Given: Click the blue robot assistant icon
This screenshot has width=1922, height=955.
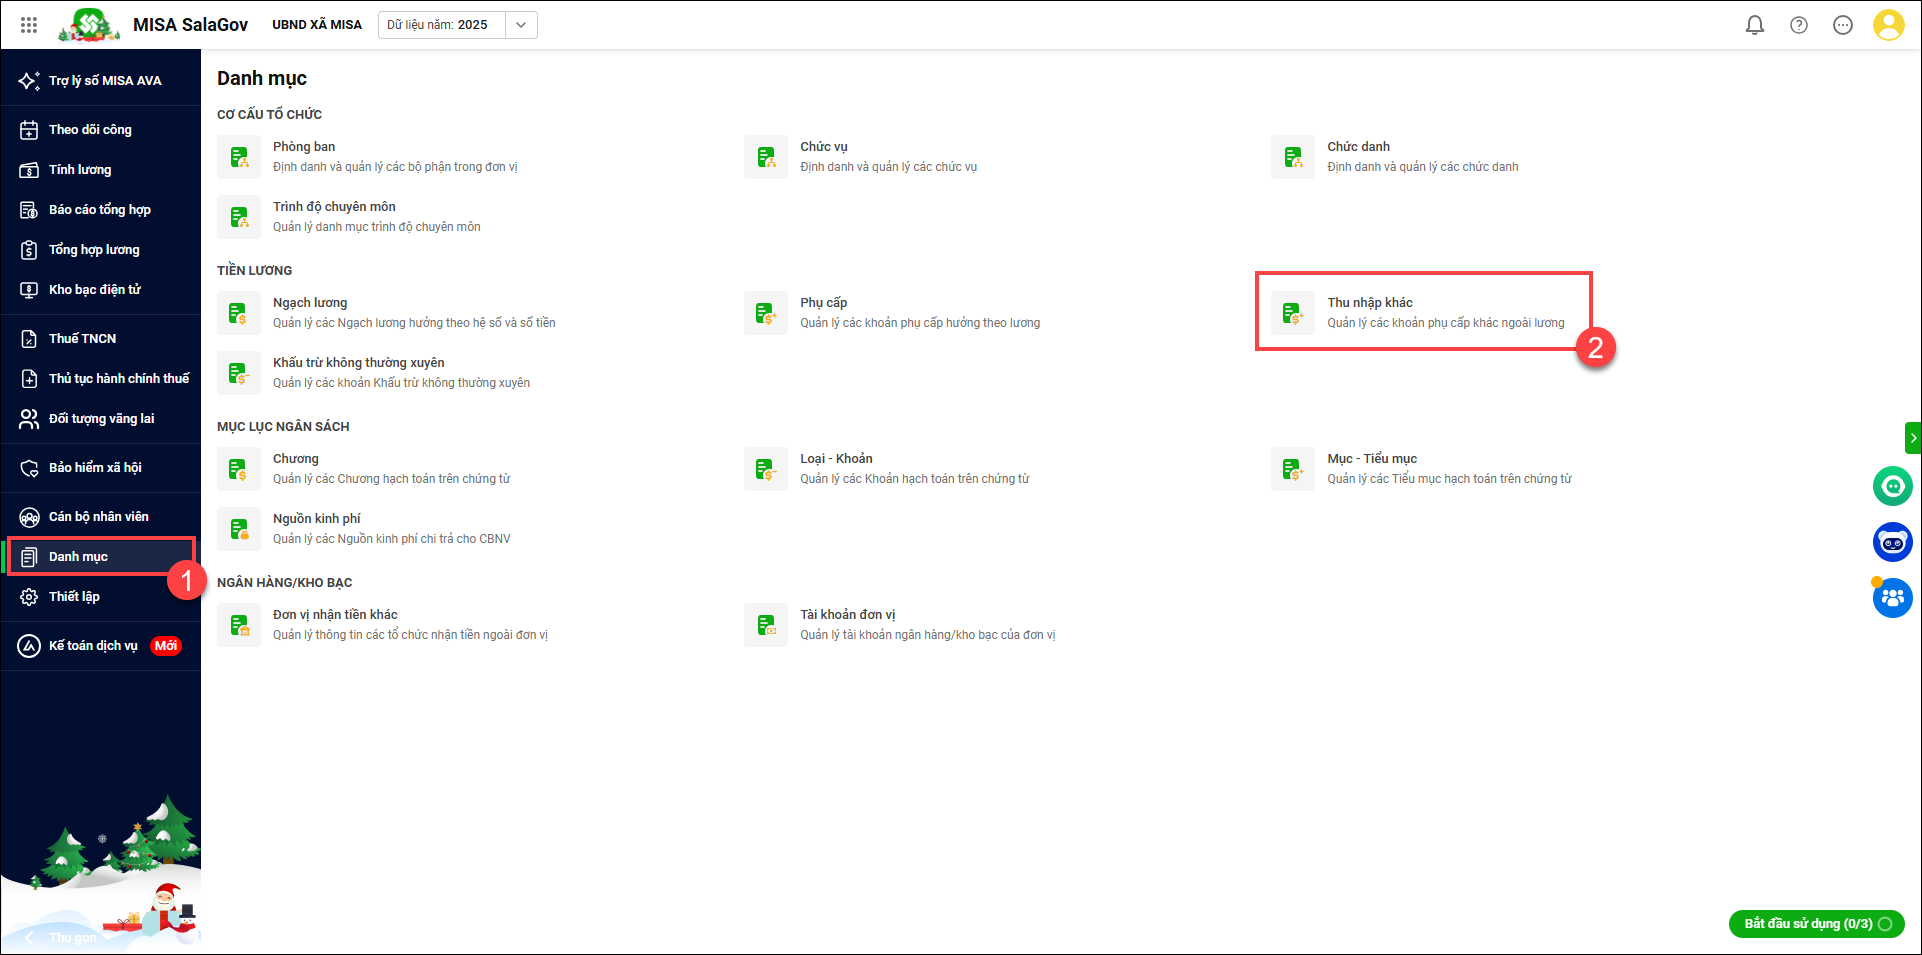Looking at the screenshot, I should (1892, 542).
